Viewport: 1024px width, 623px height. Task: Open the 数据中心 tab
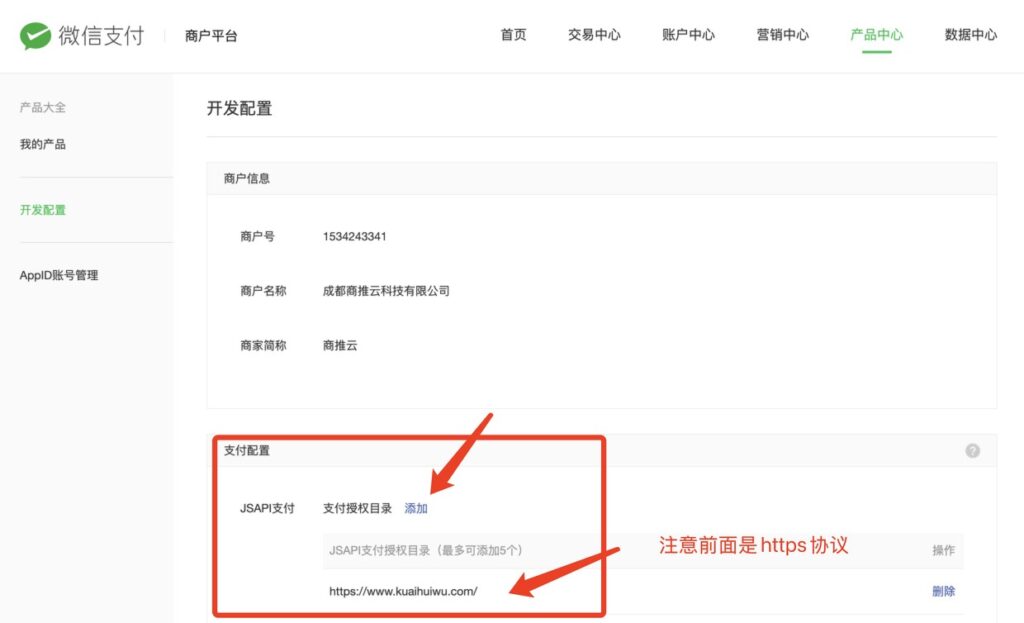[970, 35]
